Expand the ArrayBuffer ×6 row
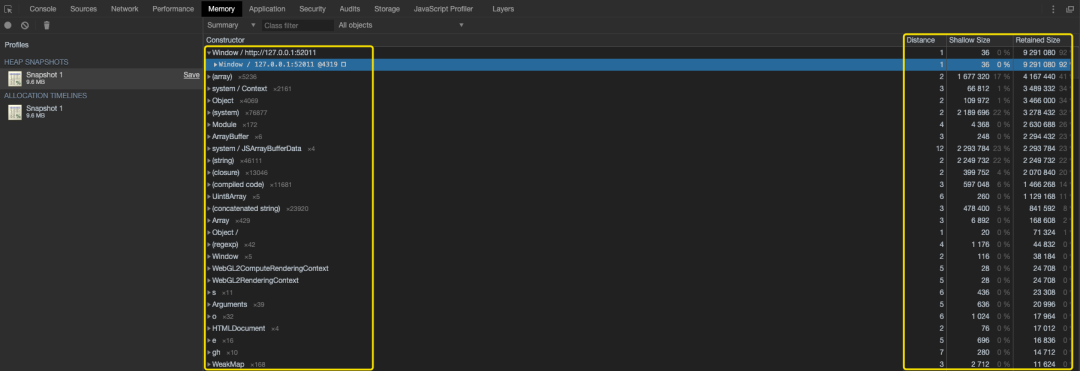This screenshot has width=1080, height=371. pyautogui.click(x=209, y=136)
